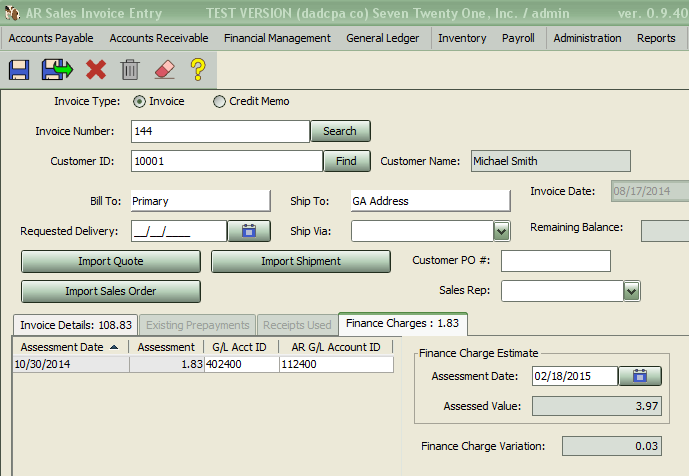Open the Inventory menu

(462, 38)
